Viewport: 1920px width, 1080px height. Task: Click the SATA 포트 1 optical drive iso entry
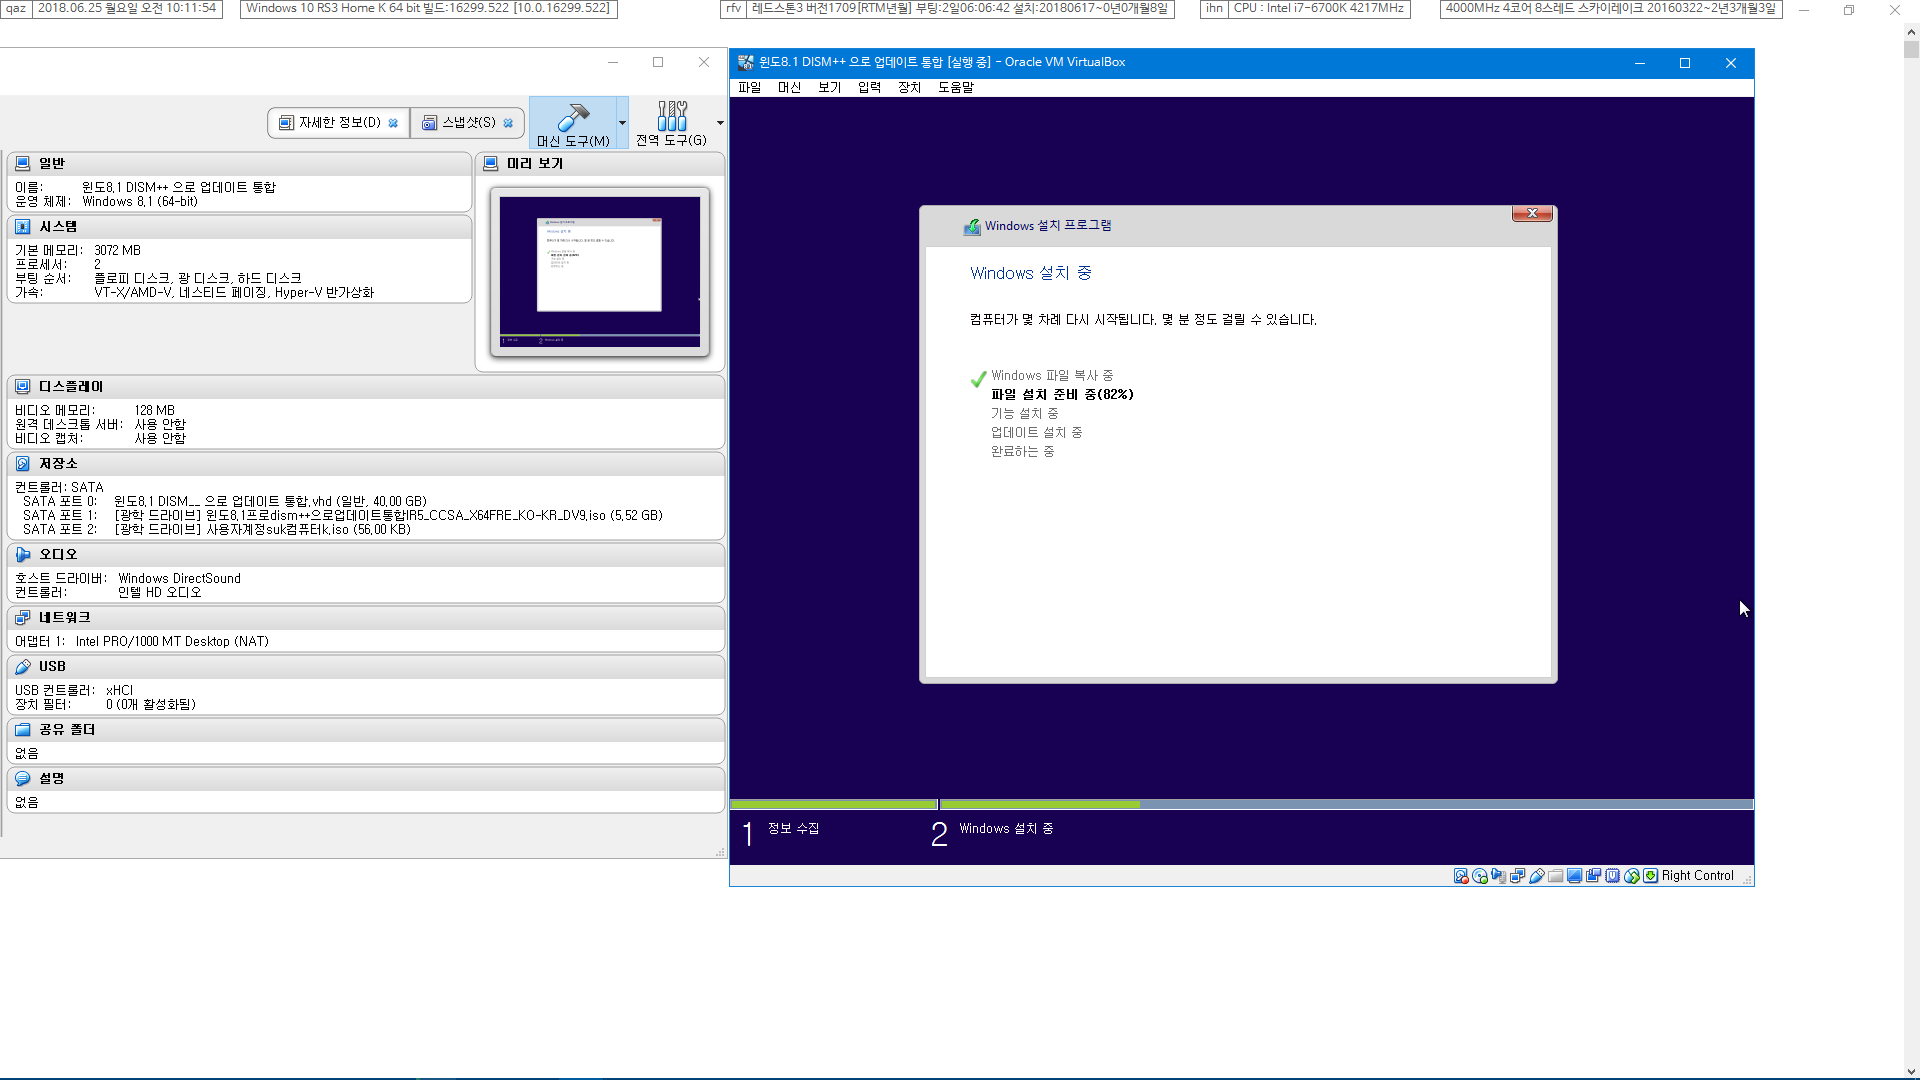(388, 516)
